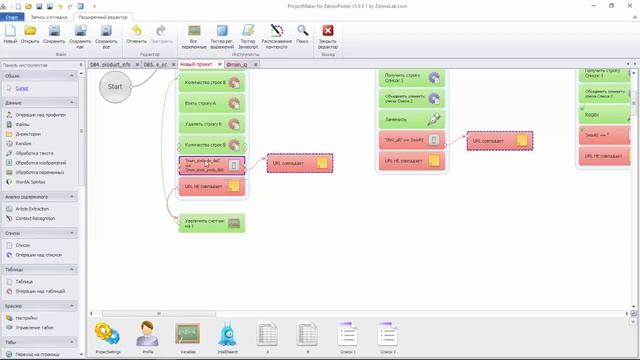Select the Заменить (Replace) green block

(x=412, y=119)
